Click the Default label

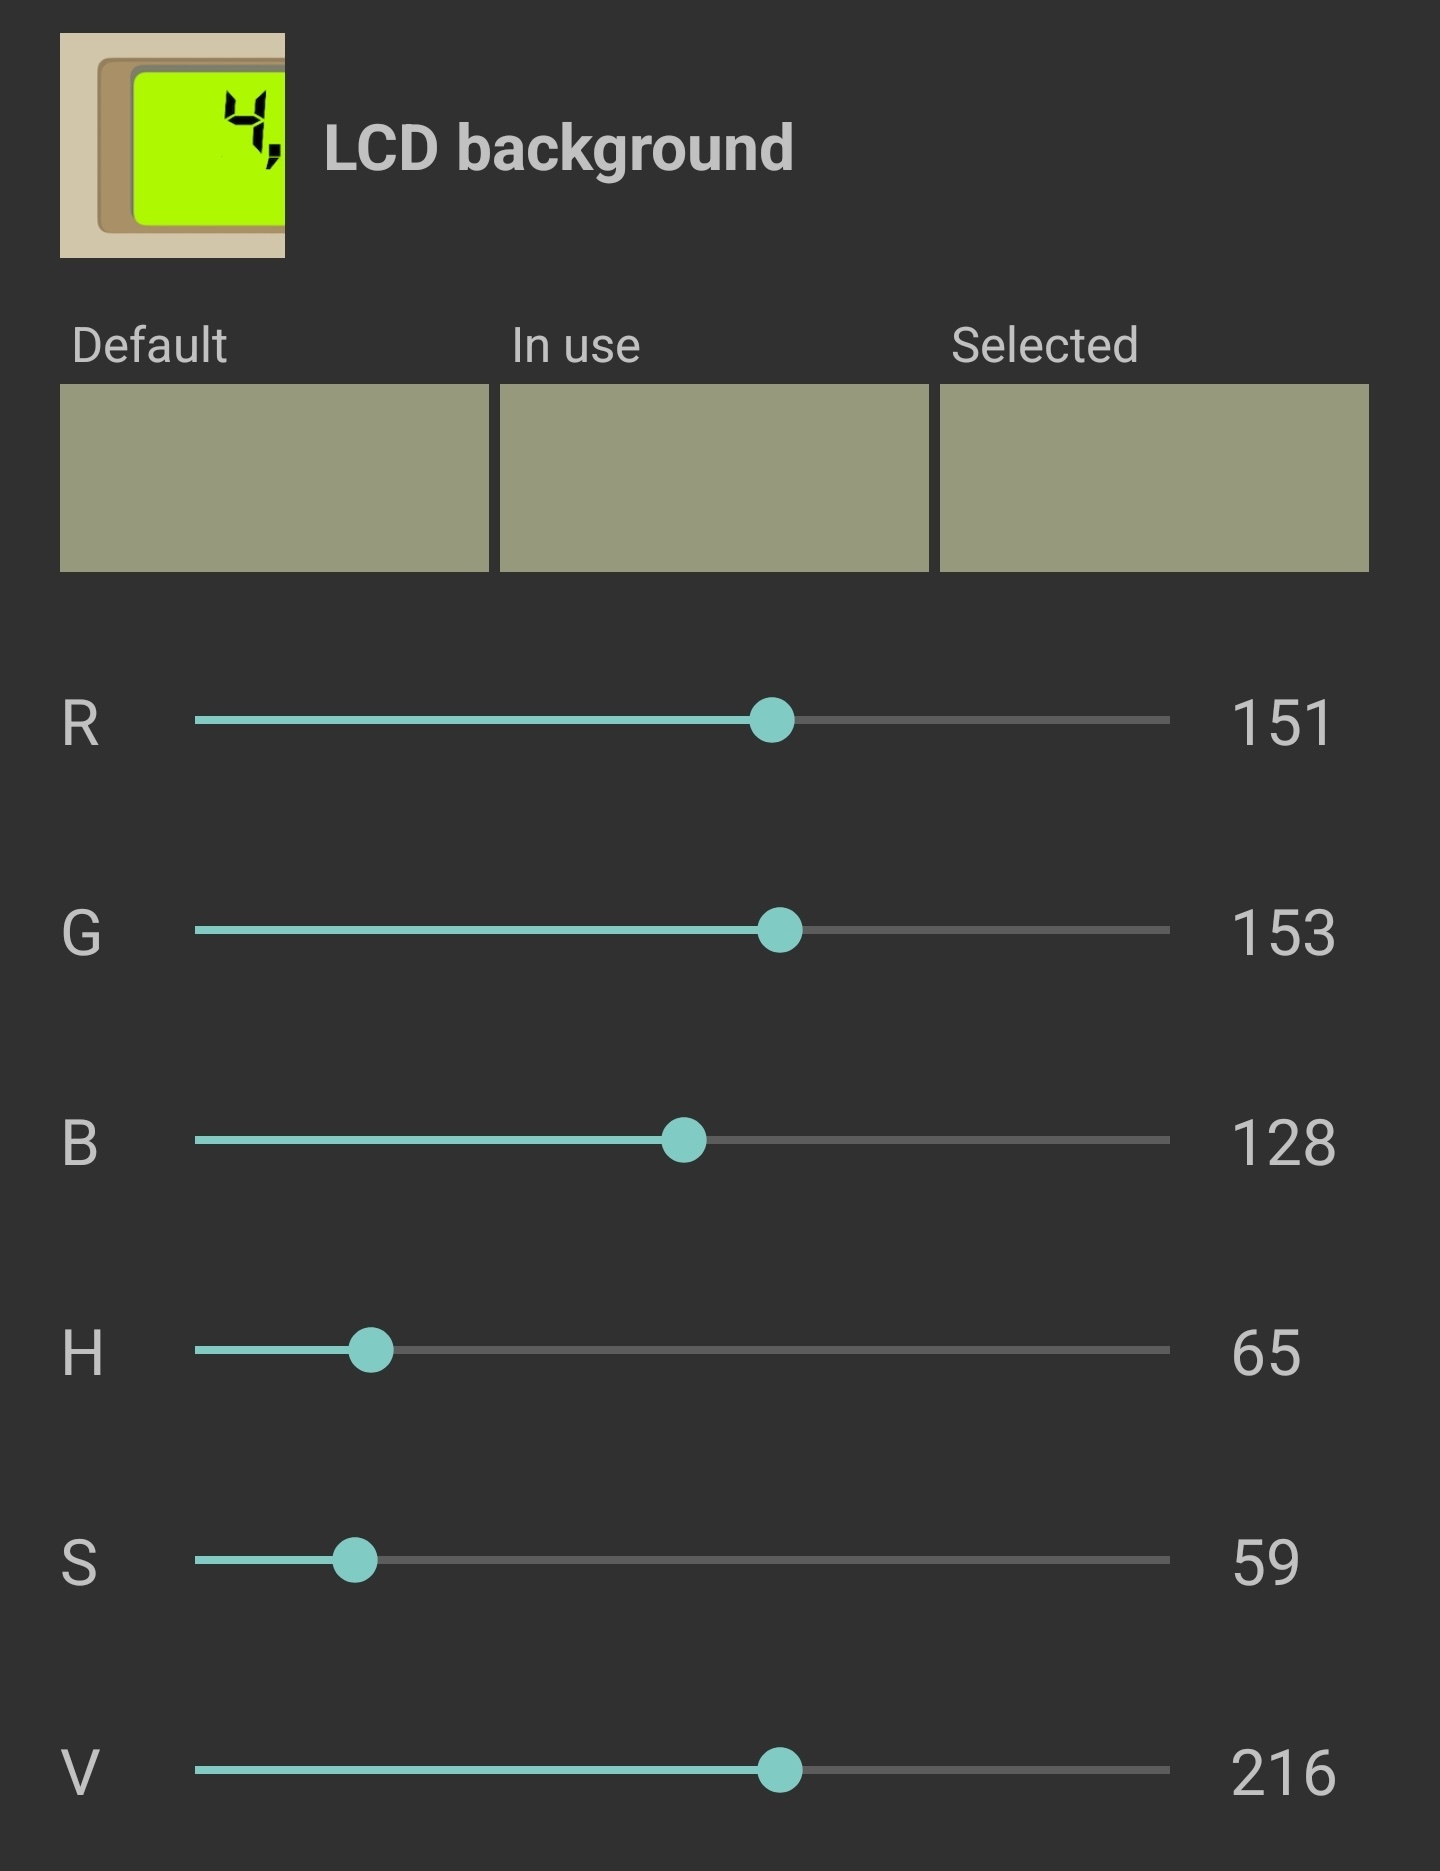150,345
